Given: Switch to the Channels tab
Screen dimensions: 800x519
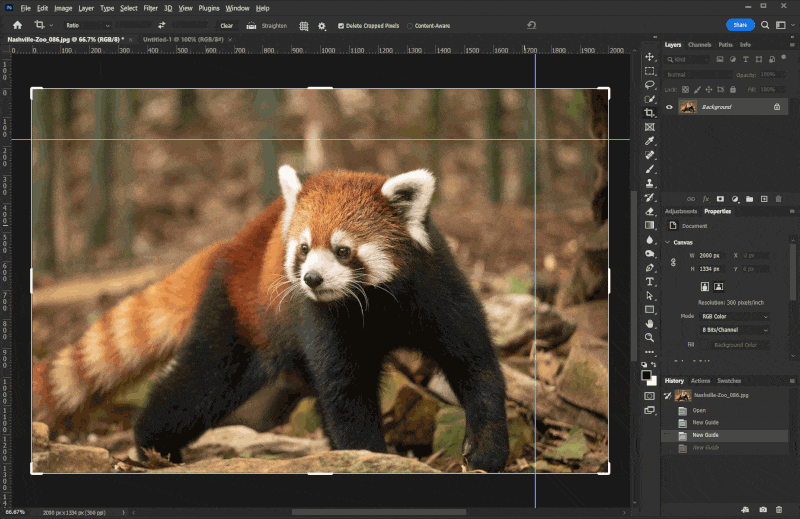Looking at the screenshot, I should [699, 45].
